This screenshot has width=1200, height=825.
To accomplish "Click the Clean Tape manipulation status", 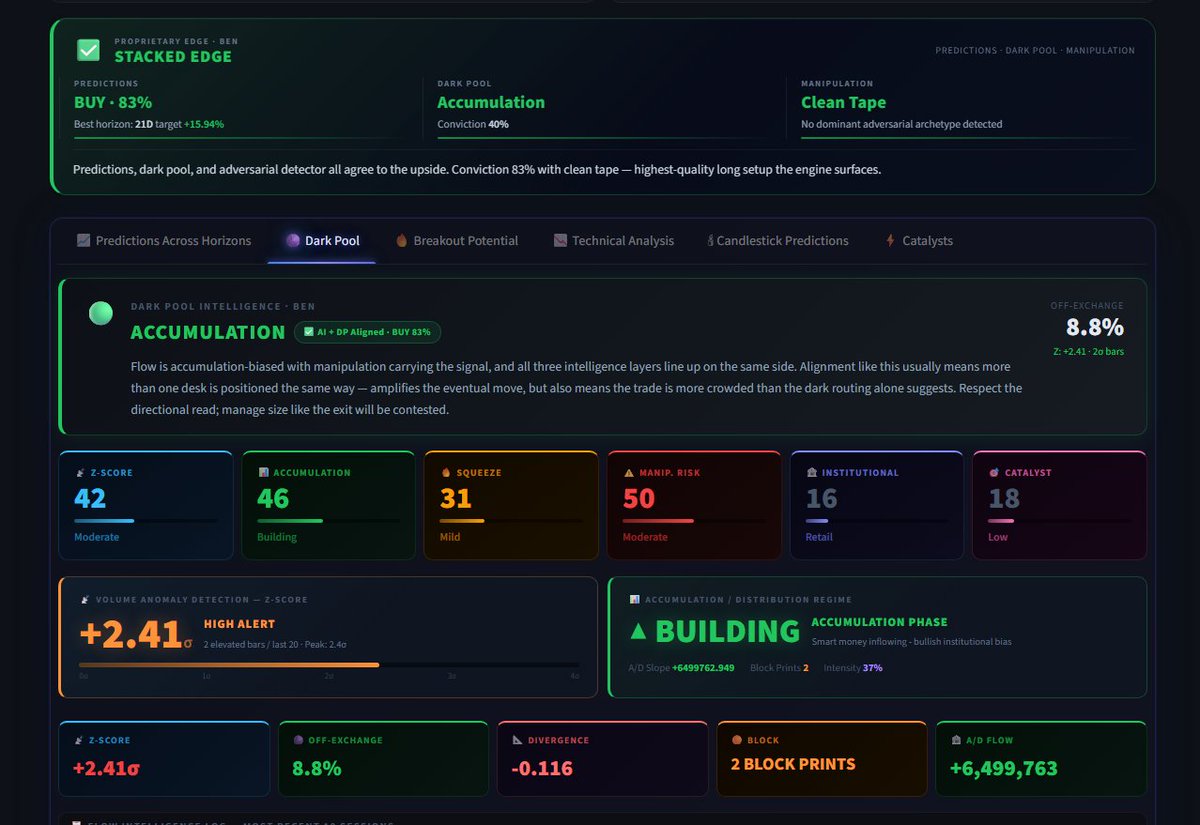I will pos(843,102).
